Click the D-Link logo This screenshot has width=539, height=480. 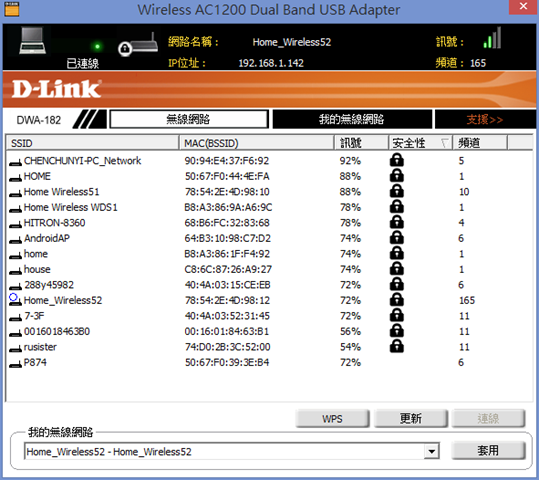(x=56, y=89)
